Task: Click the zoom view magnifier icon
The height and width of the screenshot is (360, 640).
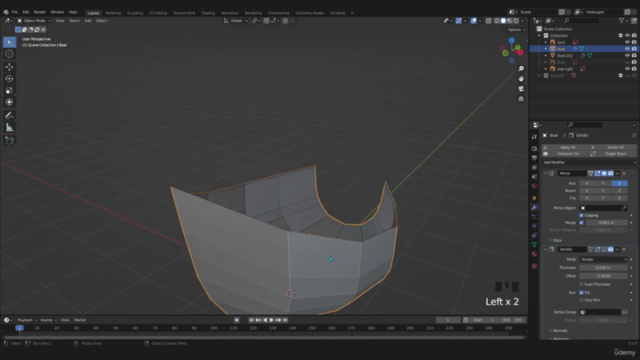Action: (521, 69)
